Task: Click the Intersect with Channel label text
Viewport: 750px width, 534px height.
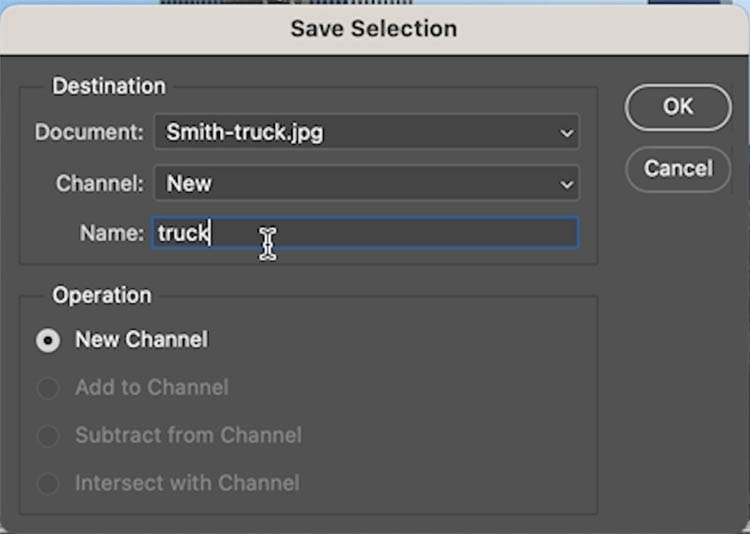Action: [188, 483]
